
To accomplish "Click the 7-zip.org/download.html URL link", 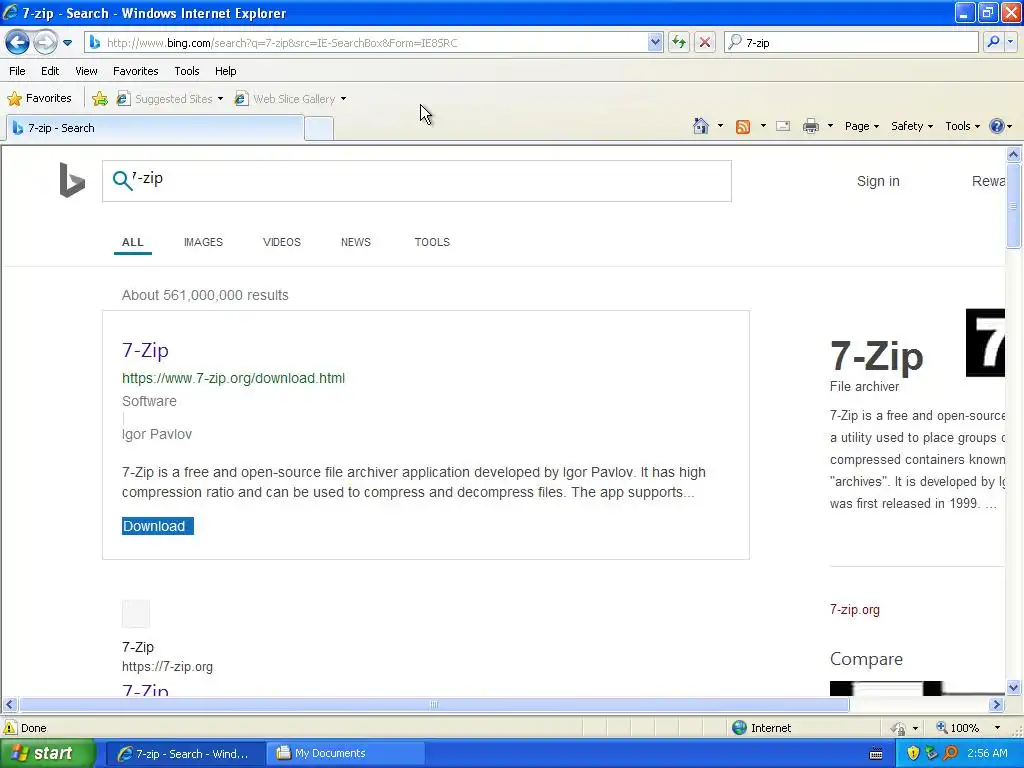I will [233, 378].
